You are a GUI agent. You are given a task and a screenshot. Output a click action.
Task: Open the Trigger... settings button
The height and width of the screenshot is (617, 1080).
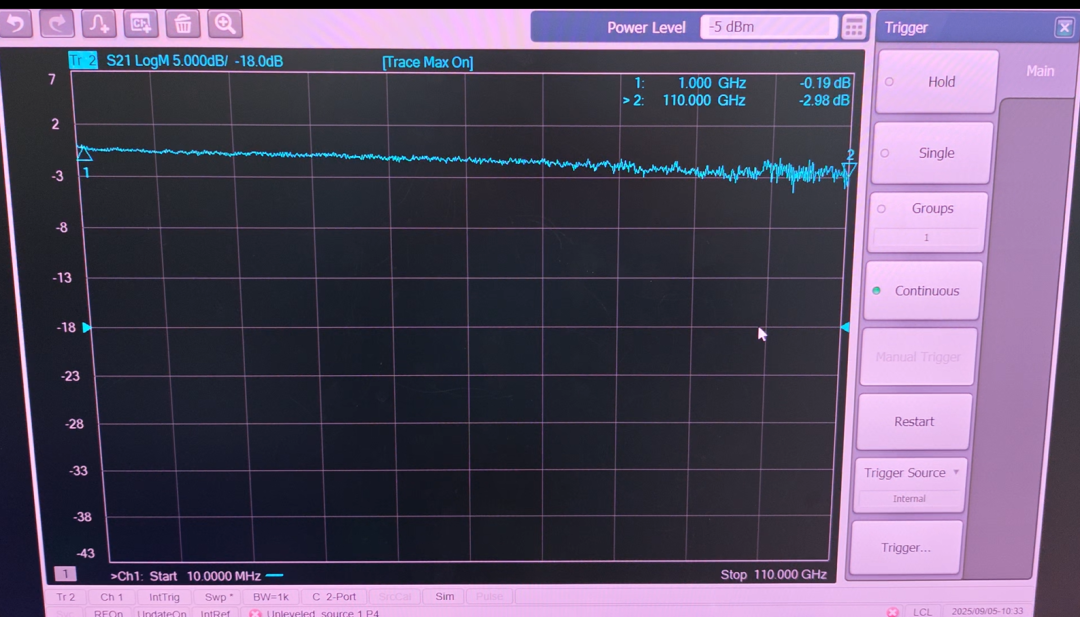pos(906,548)
